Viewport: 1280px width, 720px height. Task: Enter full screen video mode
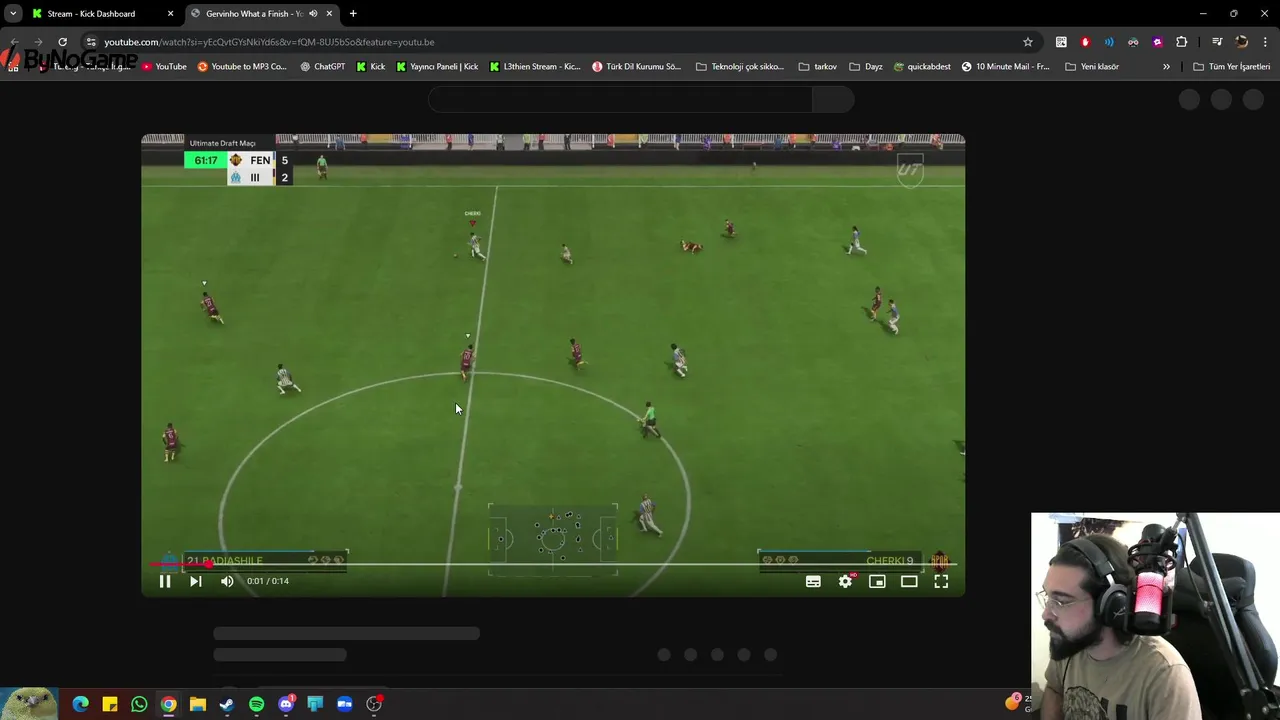[941, 581]
